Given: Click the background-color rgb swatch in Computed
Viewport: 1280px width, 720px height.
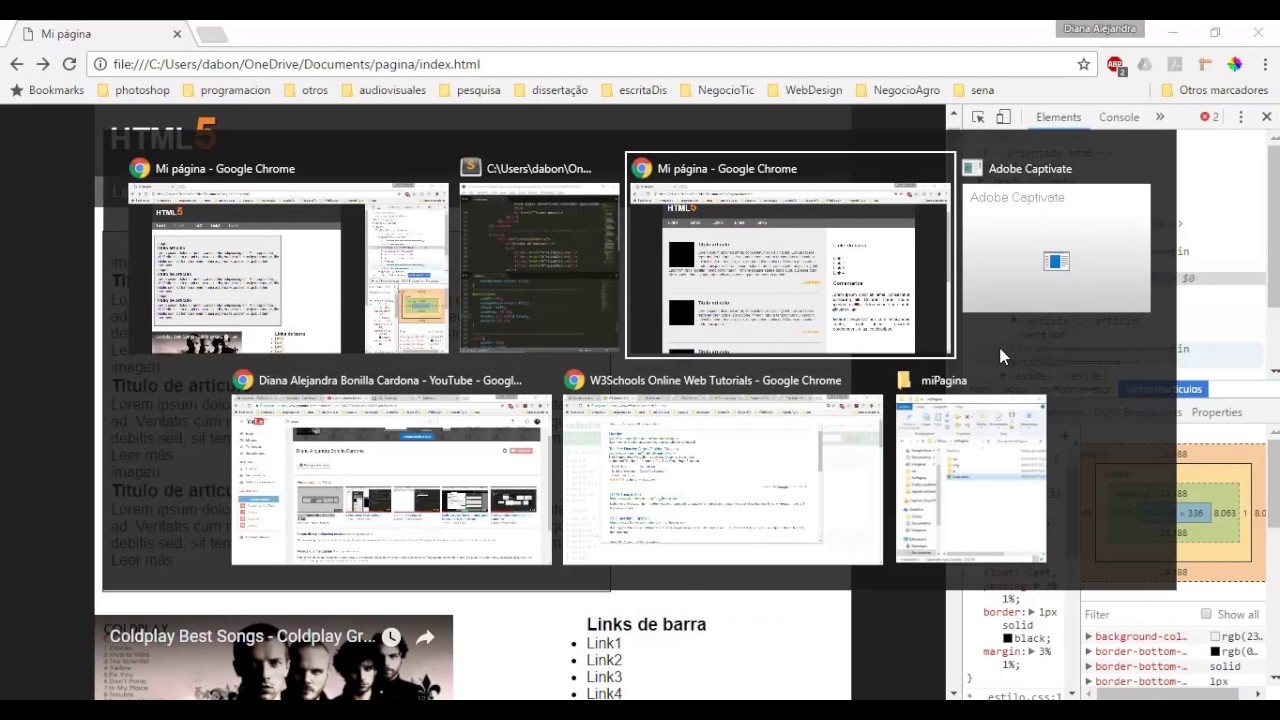Looking at the screenshot, I should pos(1215,637).
